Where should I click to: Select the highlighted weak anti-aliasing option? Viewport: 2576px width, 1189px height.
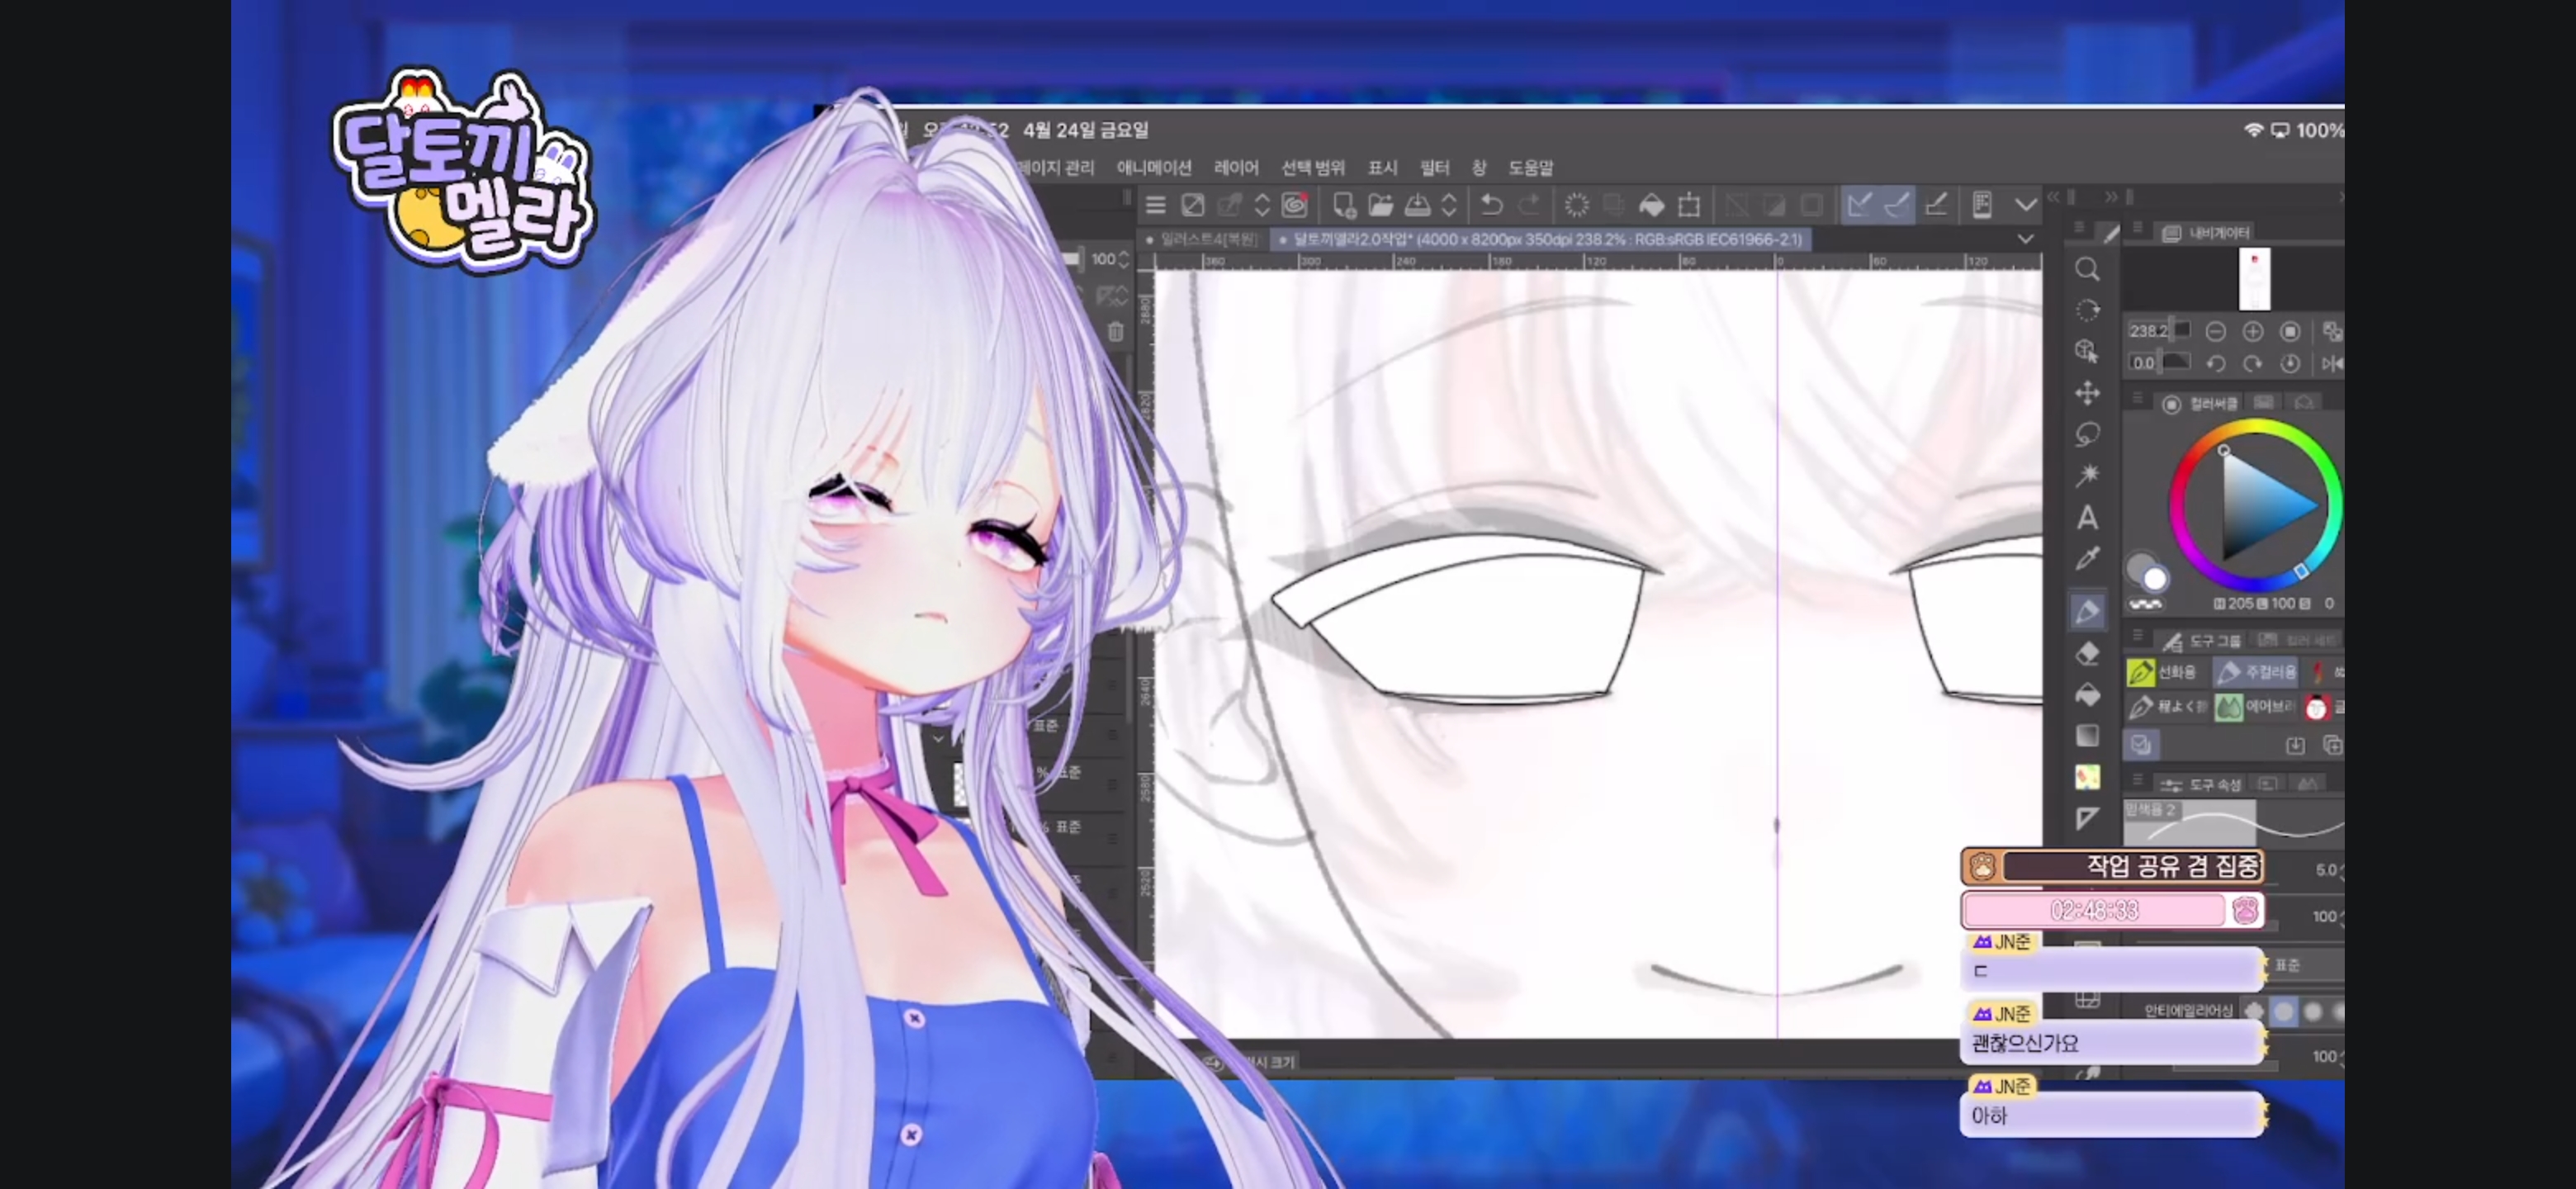pos(2284,1011)
